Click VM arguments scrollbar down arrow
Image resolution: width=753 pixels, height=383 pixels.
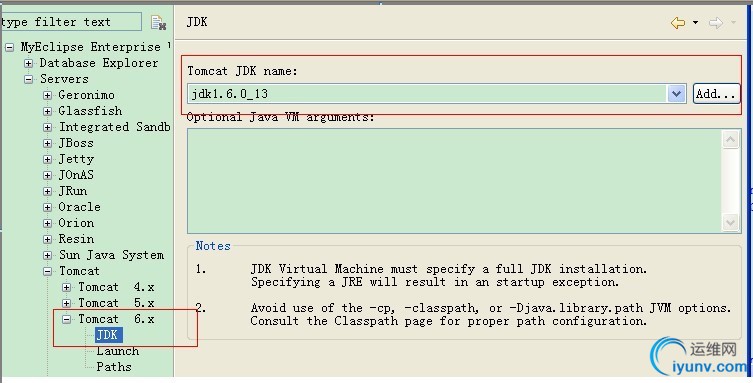(x=730, y=222)
